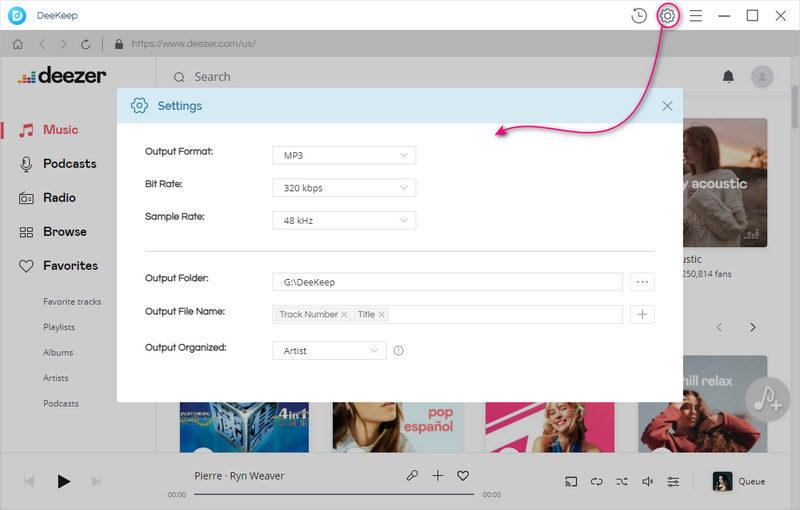Screen dimensions: 800x510
Task: Expand Output Organized Artist dropdown
Action: coord(329,351)
